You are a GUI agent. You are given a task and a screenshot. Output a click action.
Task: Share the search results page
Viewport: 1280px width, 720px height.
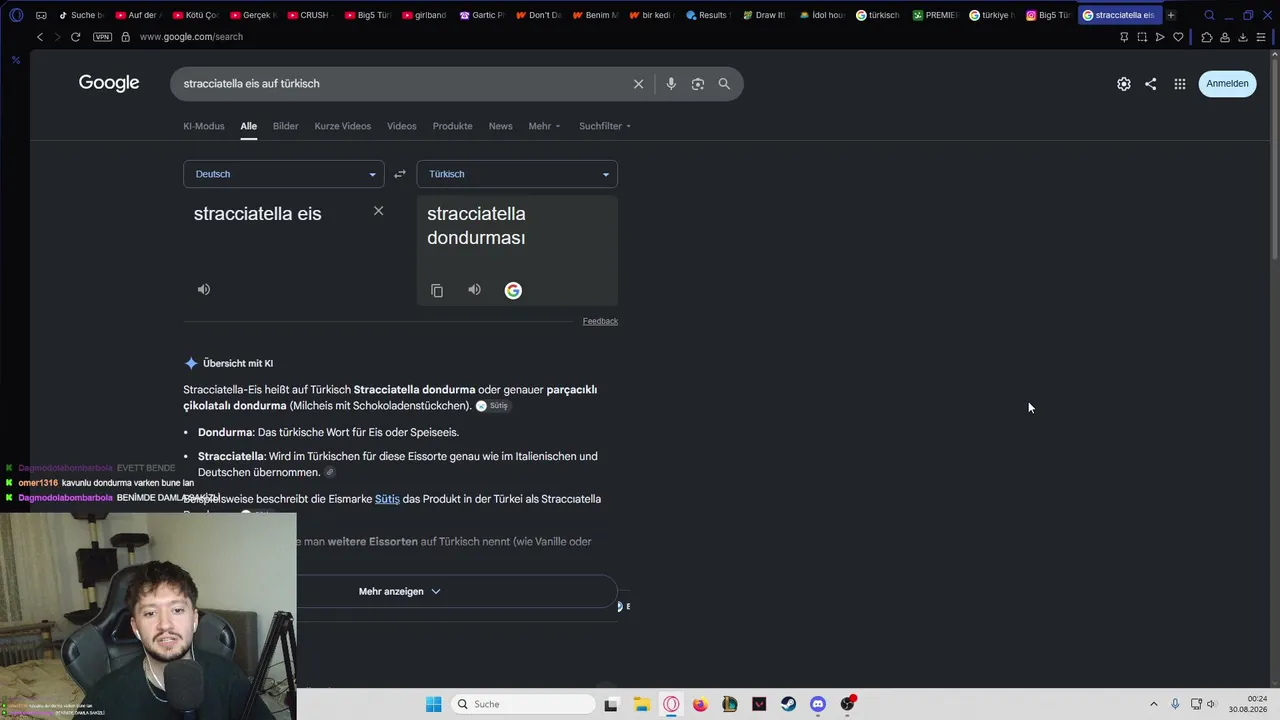tap(1150, 84)
